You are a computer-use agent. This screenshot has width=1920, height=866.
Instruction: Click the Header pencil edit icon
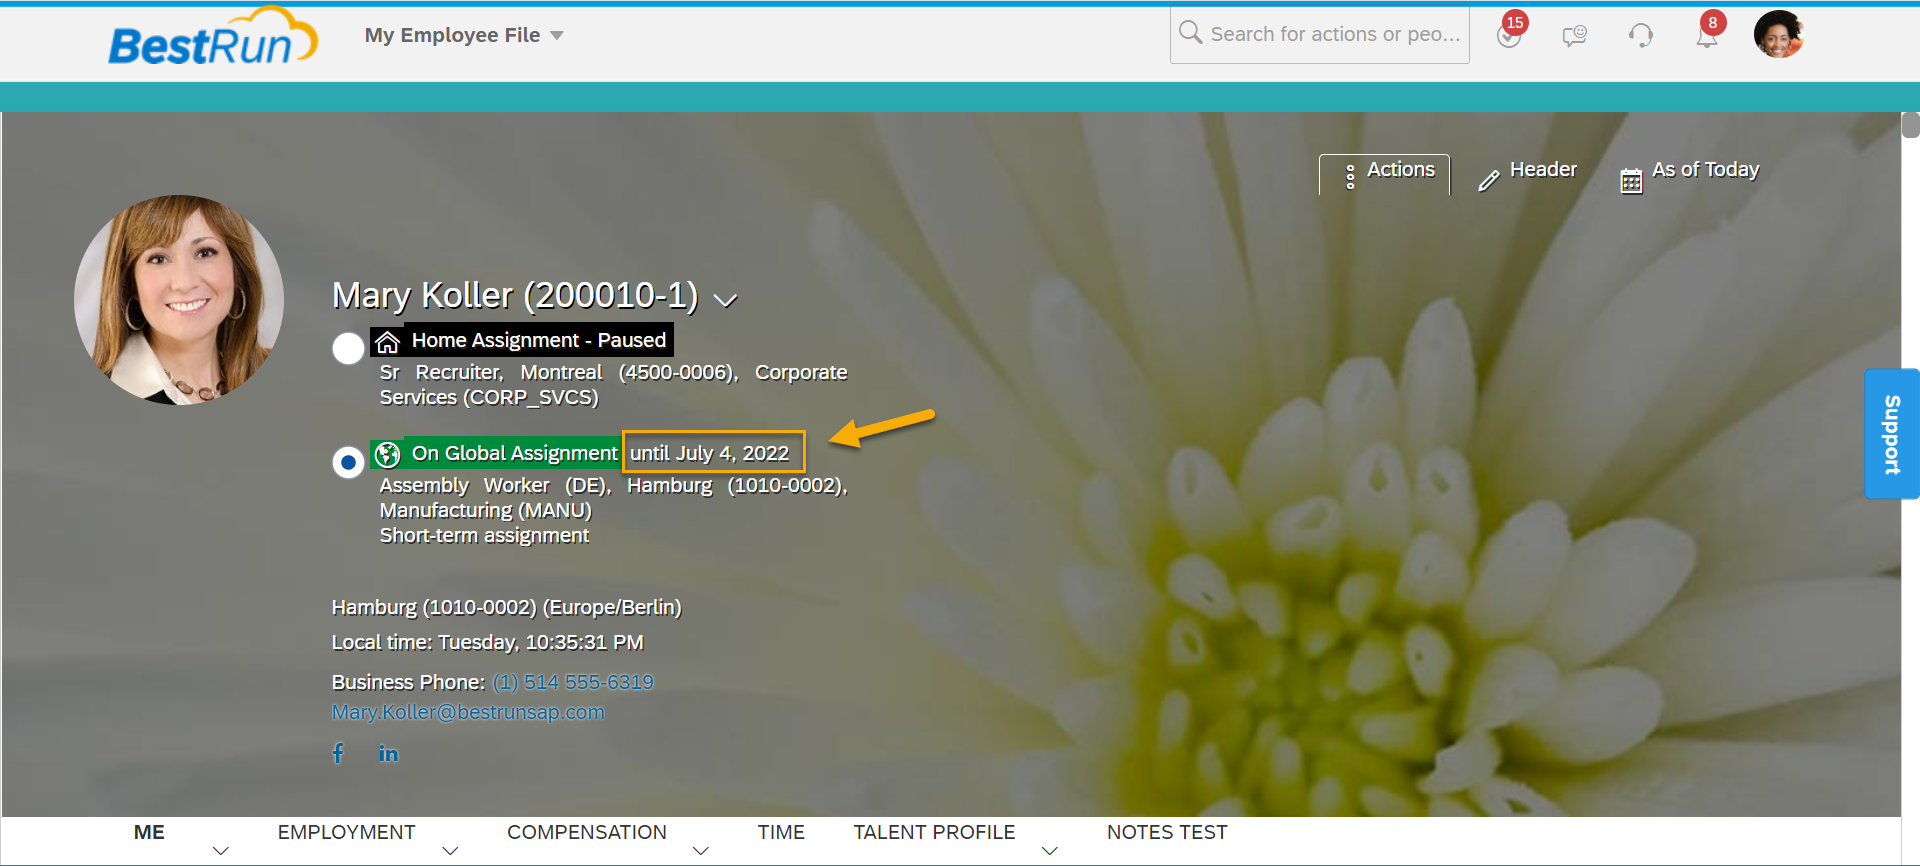click(x=1489, y=180)
